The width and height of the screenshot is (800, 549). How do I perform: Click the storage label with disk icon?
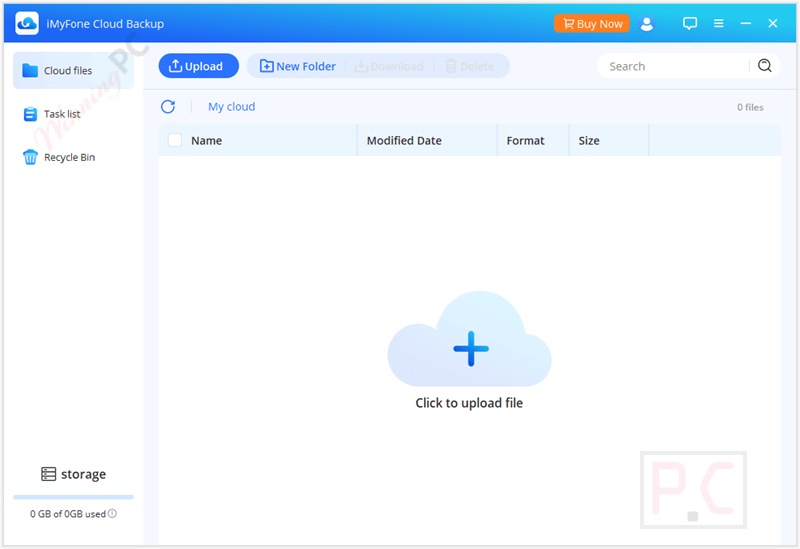tap(73, 474)
